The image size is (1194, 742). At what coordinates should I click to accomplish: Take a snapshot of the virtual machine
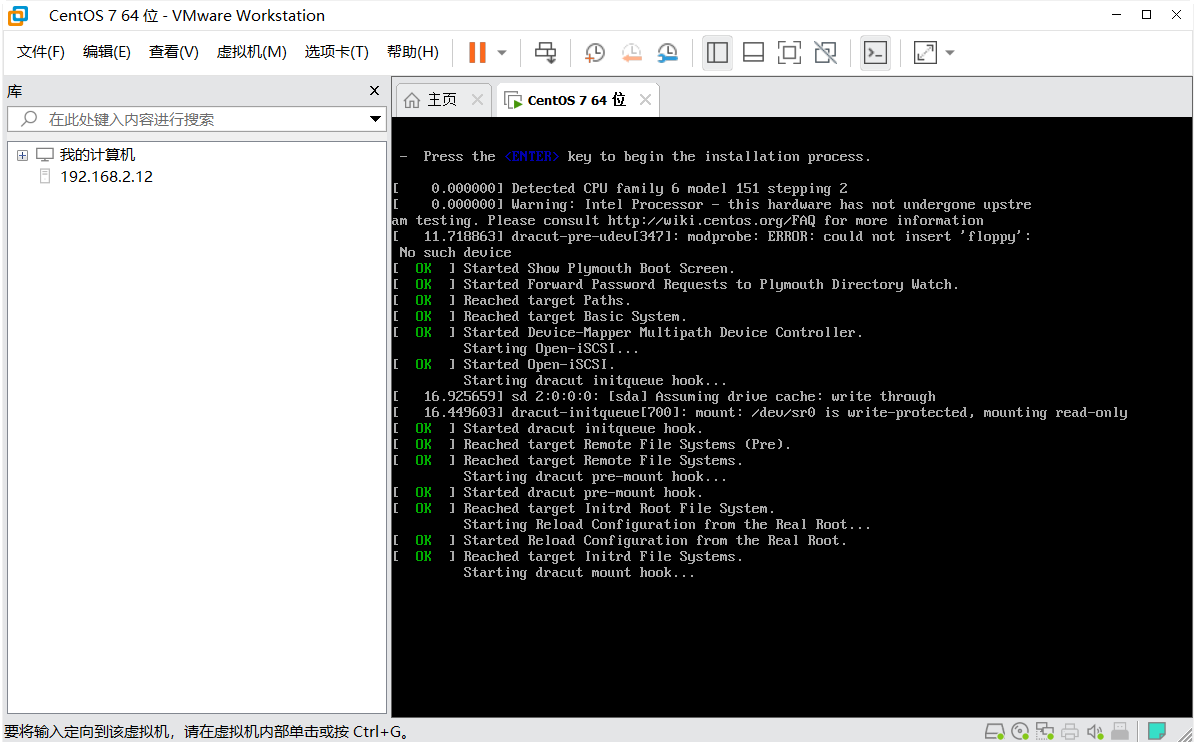click(x=595, y=52)
